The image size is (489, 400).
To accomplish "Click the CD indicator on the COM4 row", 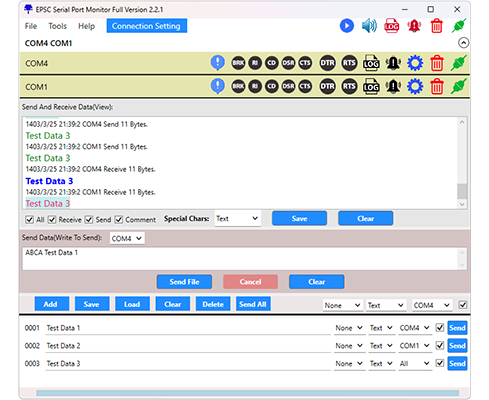I will coord(272,63).
